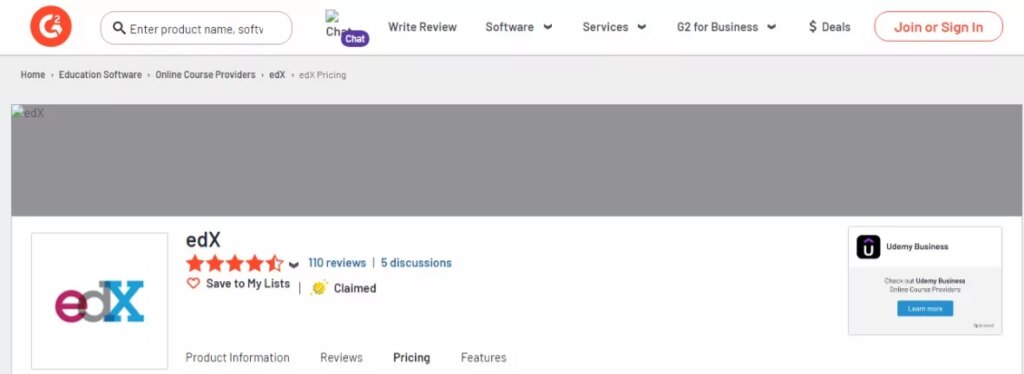Open the 5 discussions link
Screen dimensions: 1024x374
point(416,262)
